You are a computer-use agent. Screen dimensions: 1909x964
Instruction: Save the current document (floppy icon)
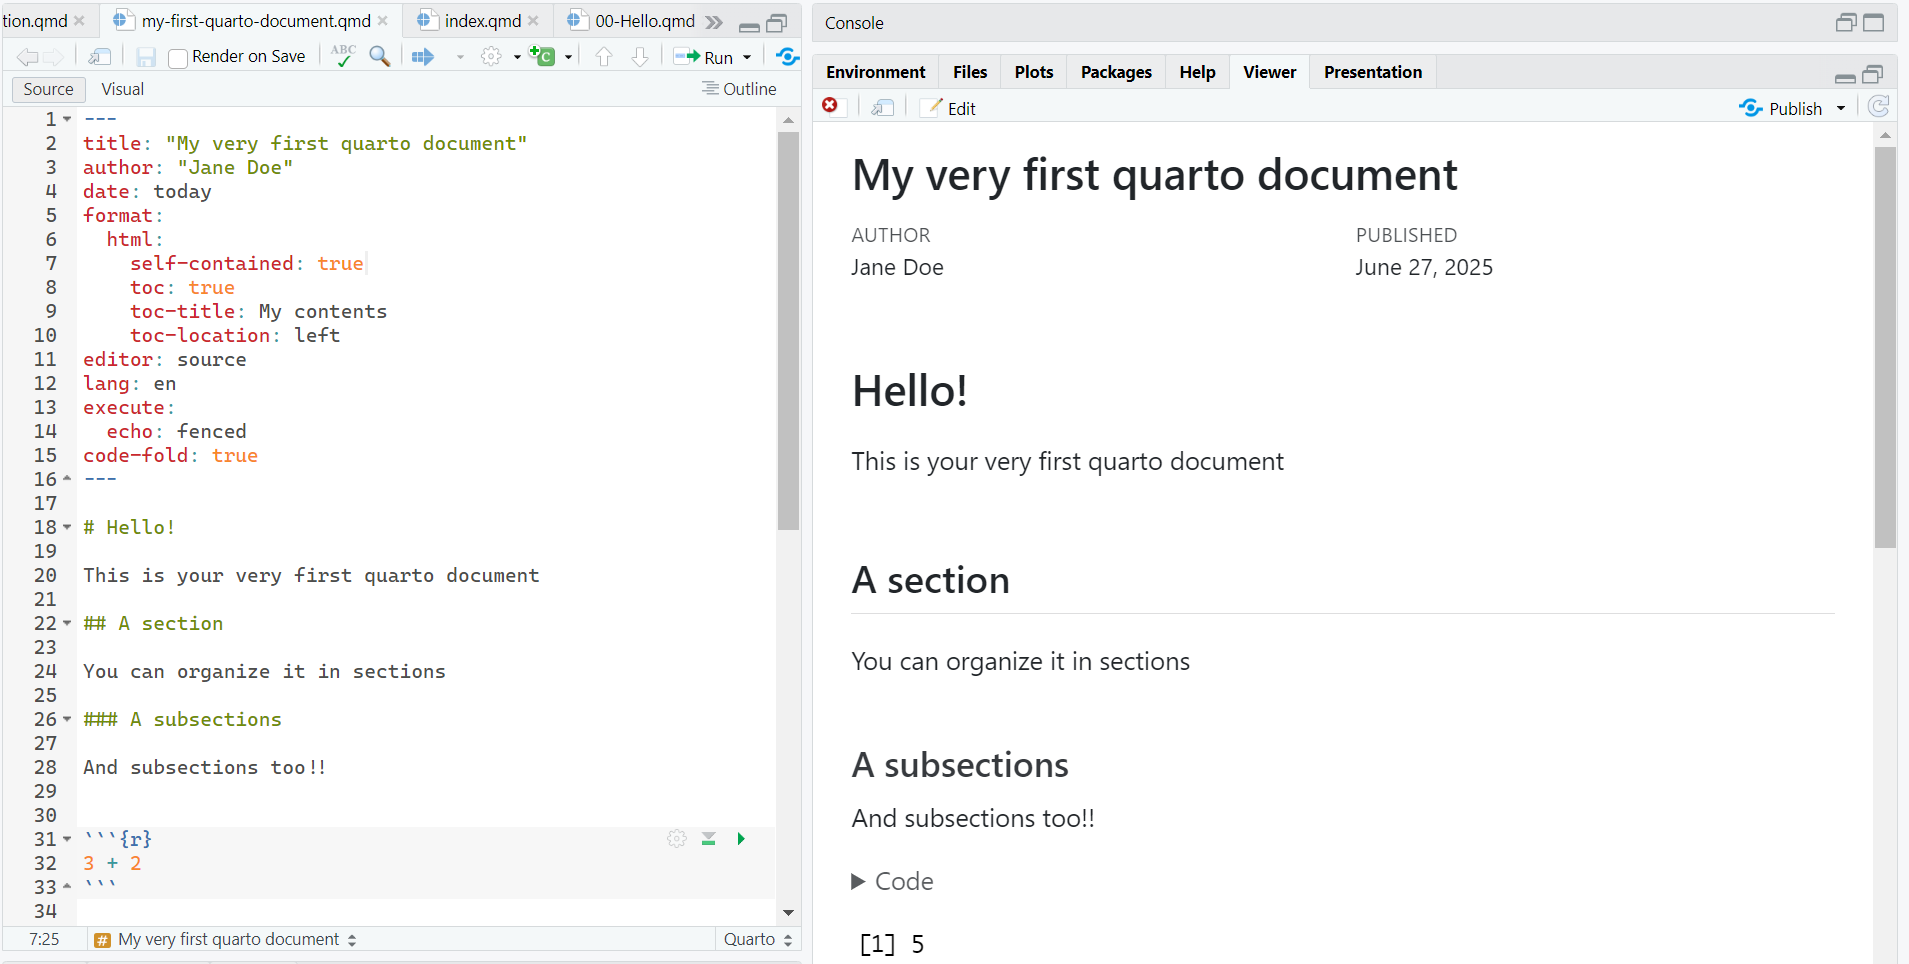click(146, 57)
